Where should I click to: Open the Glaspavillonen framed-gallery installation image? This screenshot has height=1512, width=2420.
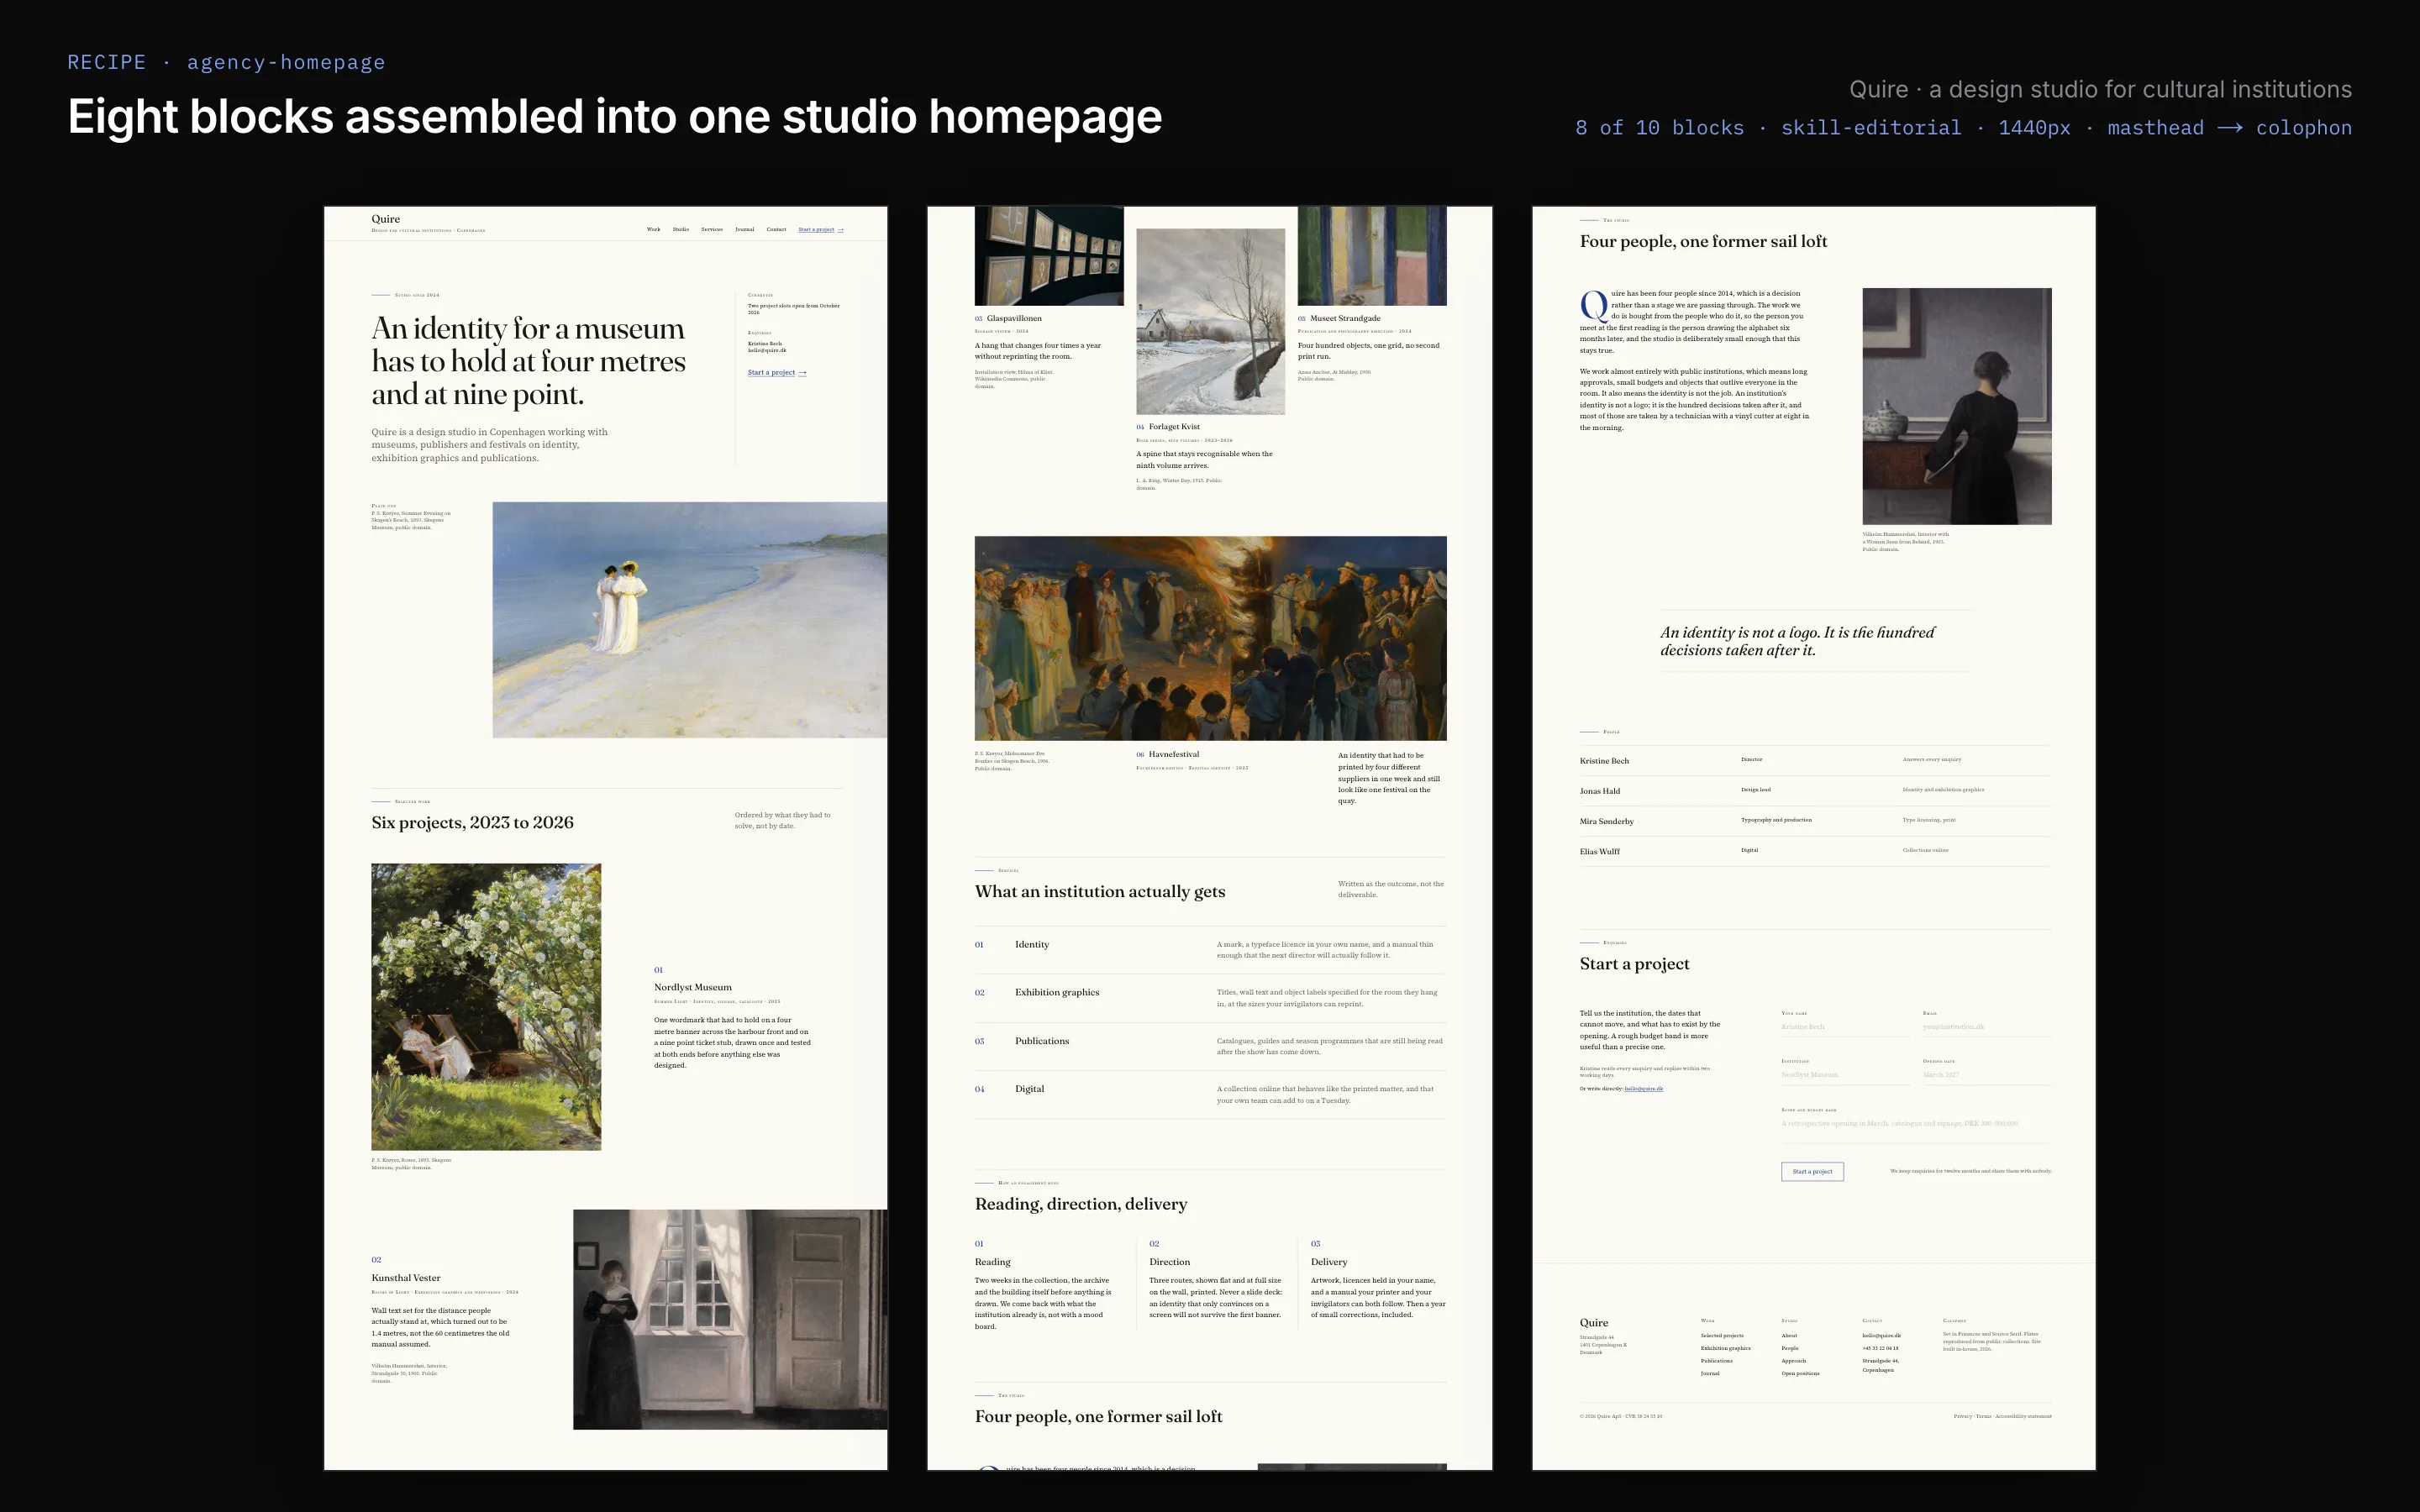[1049, 256]
